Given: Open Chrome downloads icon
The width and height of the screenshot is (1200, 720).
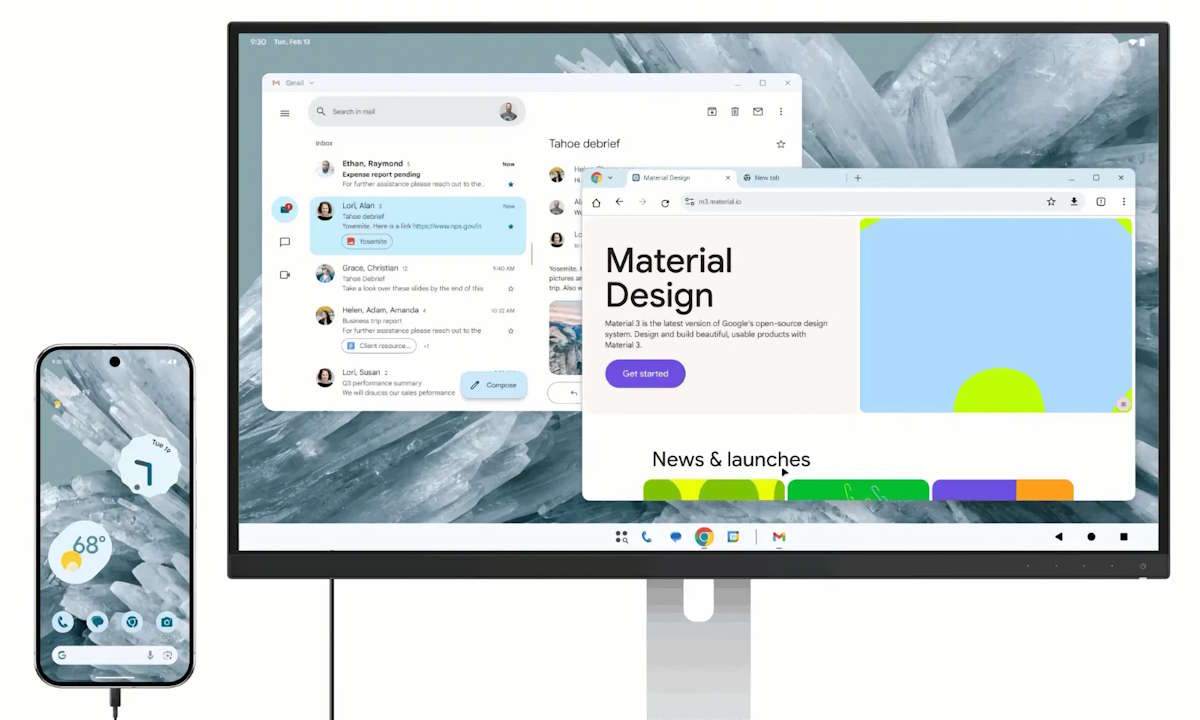Looking at the screenshot, I should [x=1074, y=202].
